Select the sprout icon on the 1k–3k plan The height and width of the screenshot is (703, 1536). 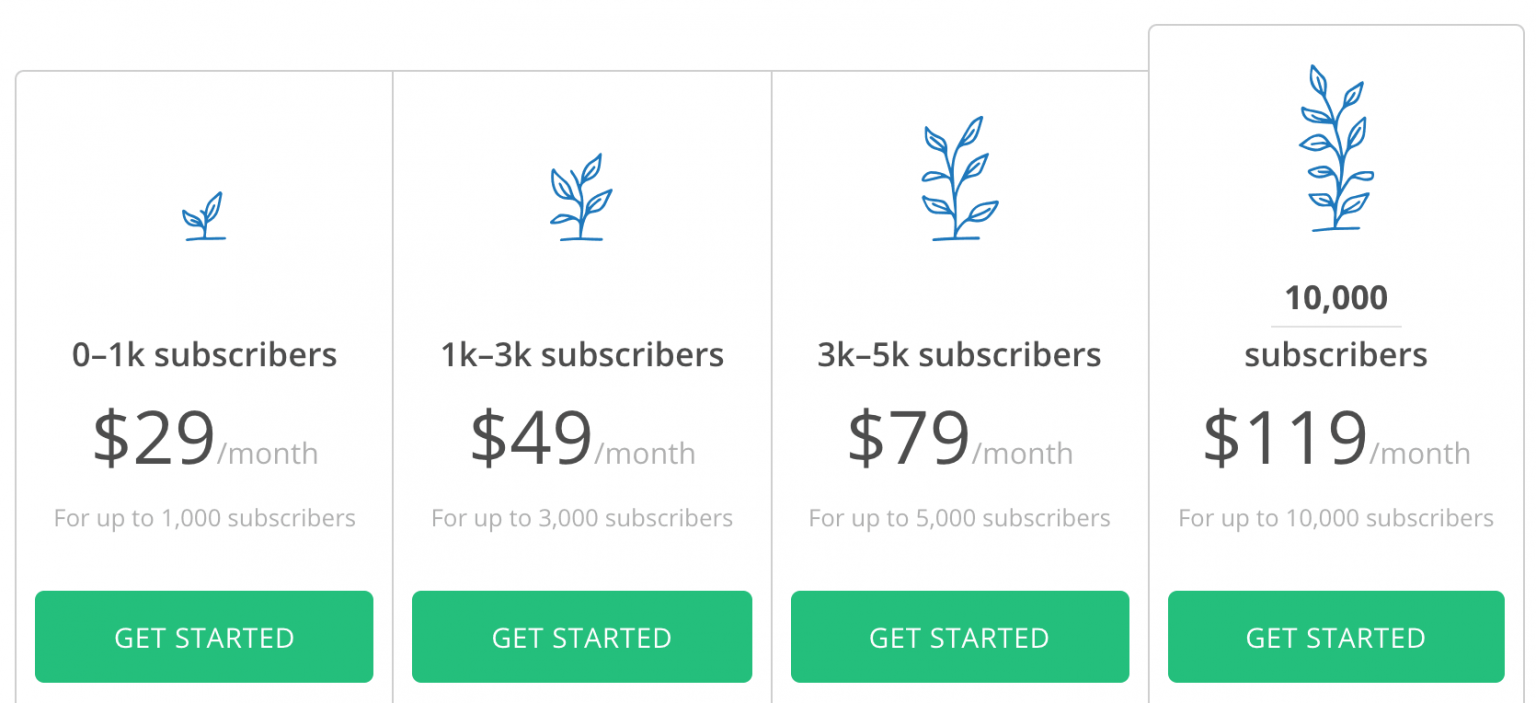pos(580,195)
